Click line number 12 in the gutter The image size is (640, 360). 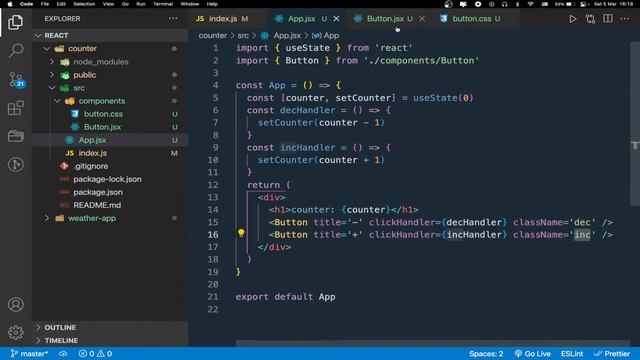[x=213, y=185]
